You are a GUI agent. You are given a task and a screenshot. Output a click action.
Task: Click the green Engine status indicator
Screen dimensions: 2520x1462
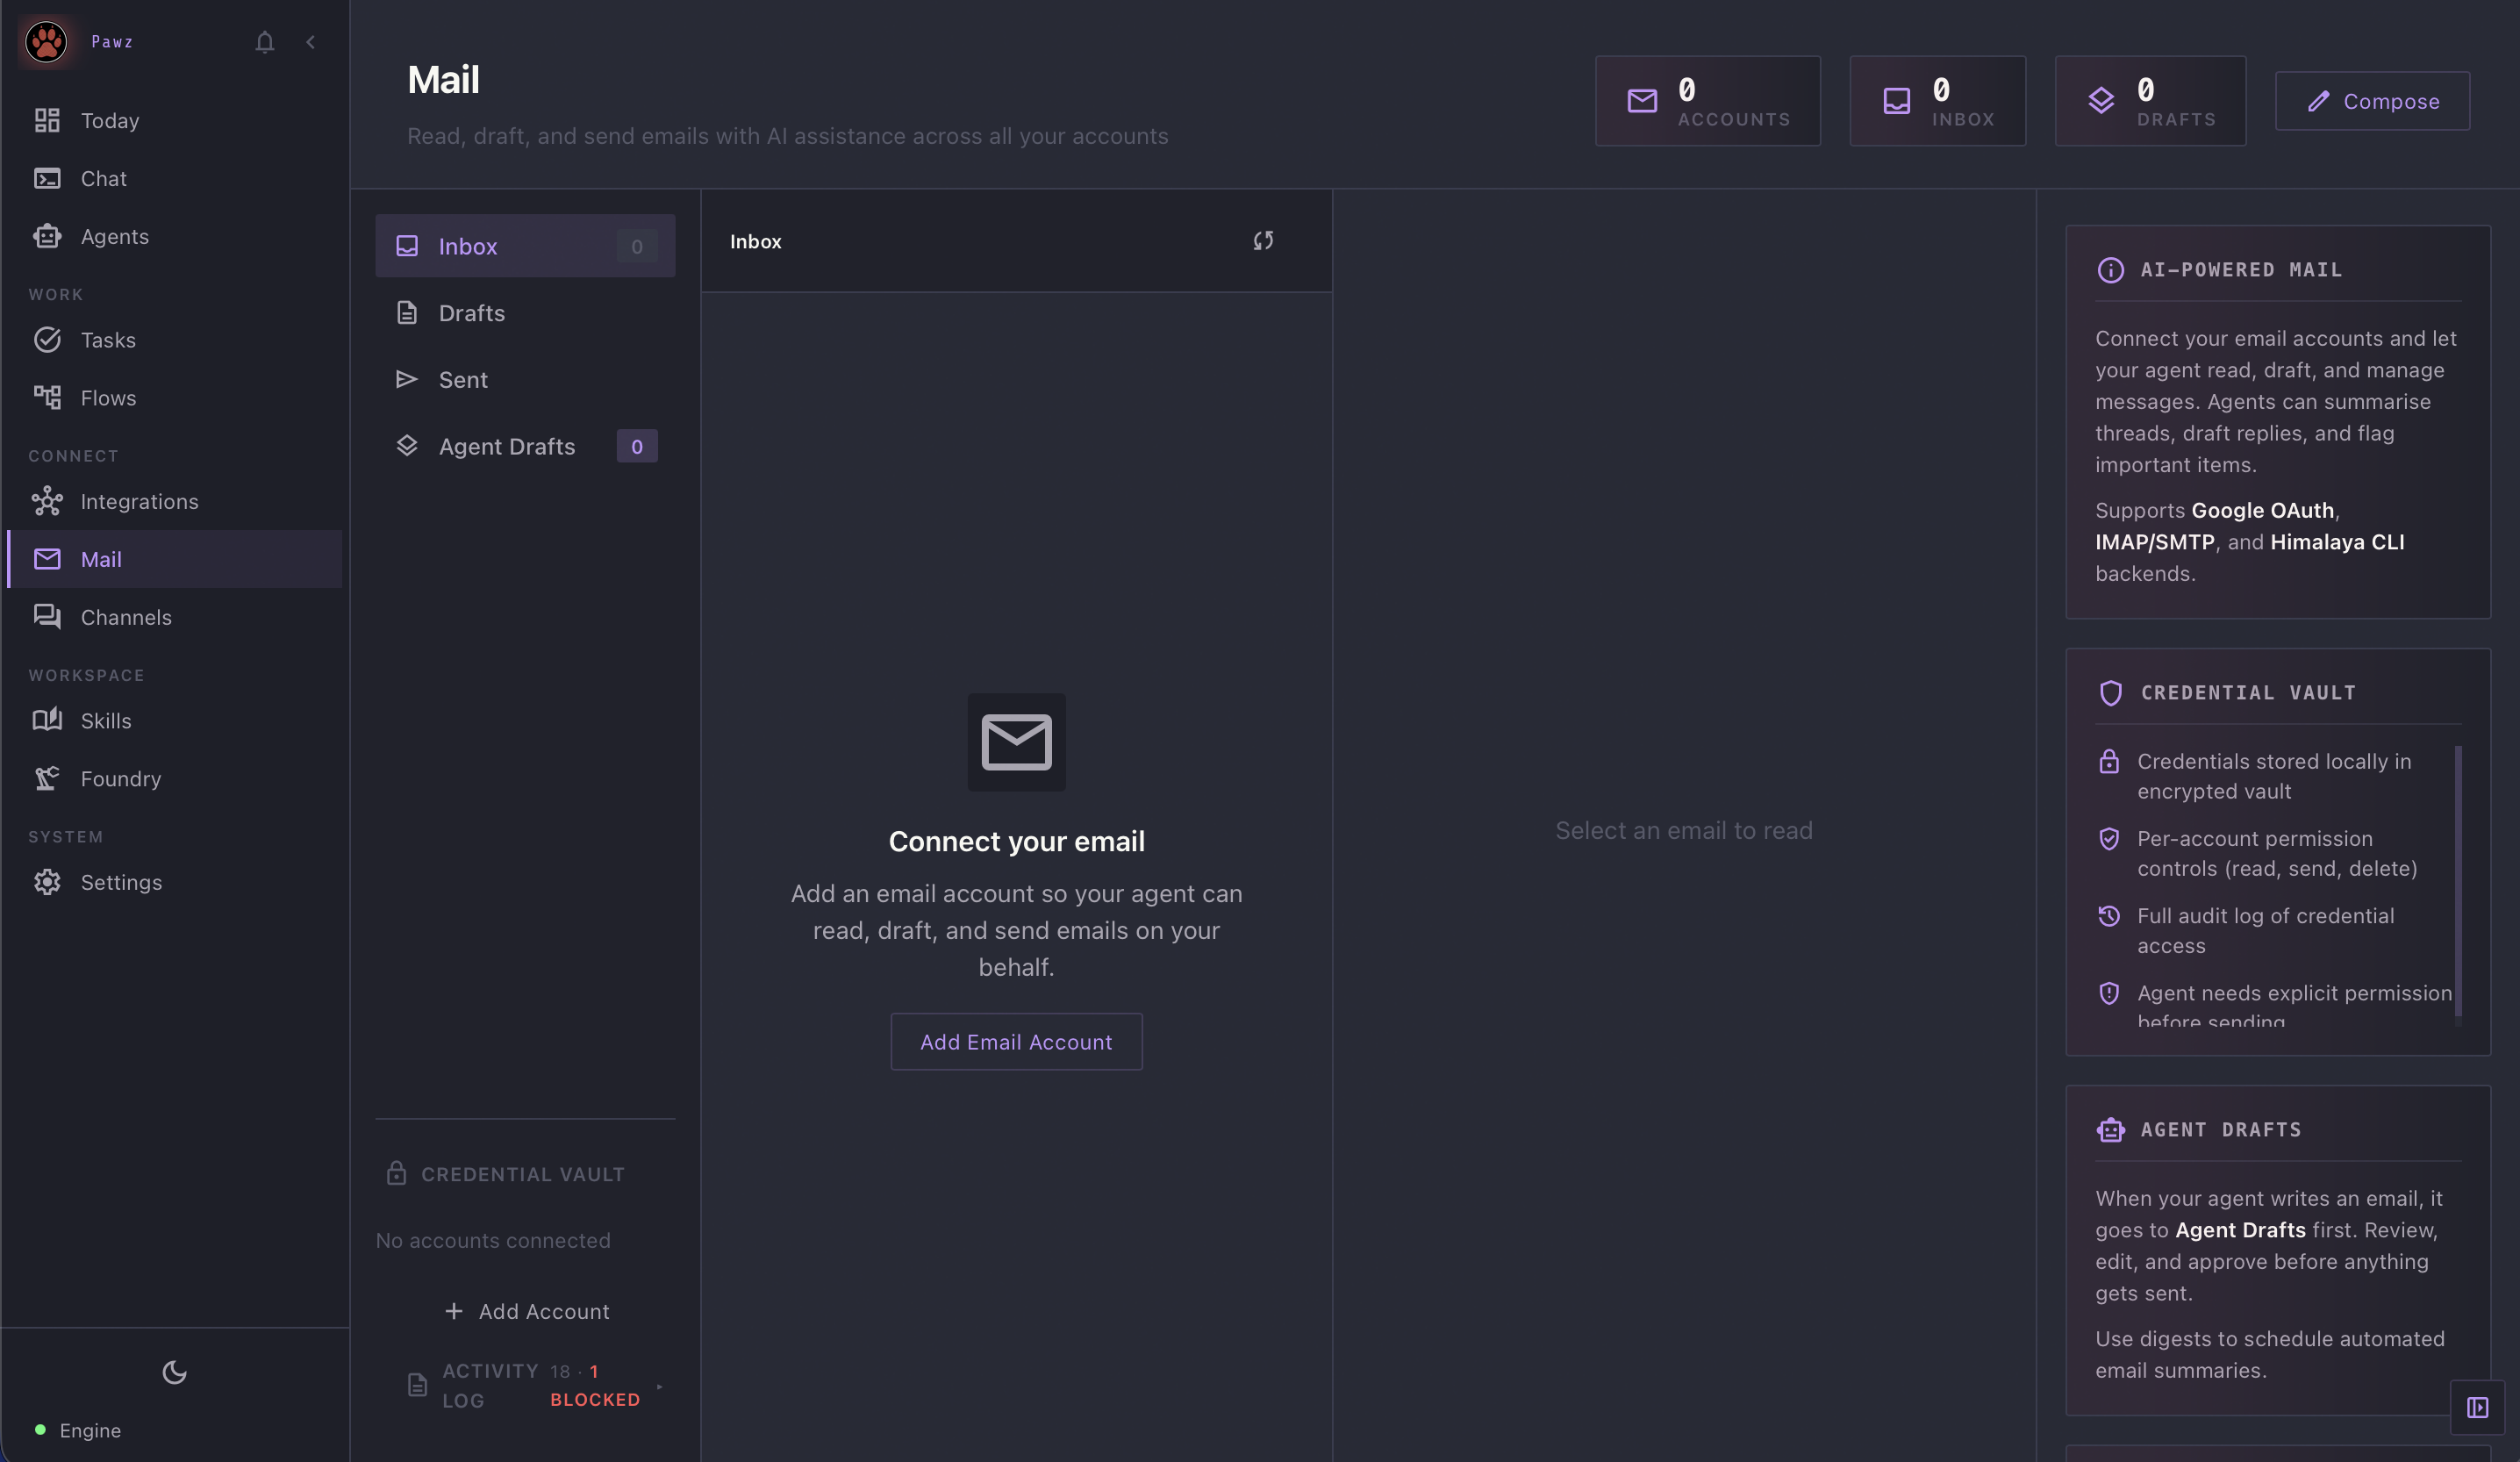click(41, 1430)
